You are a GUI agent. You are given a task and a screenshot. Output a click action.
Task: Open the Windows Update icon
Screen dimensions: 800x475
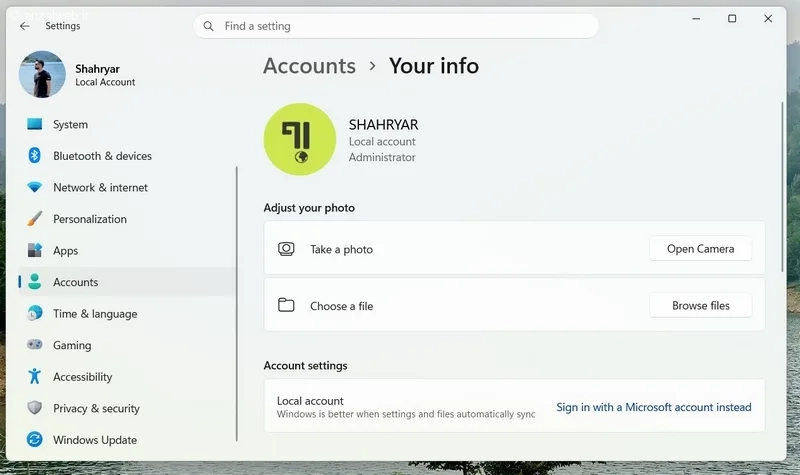tap(35, 439)
